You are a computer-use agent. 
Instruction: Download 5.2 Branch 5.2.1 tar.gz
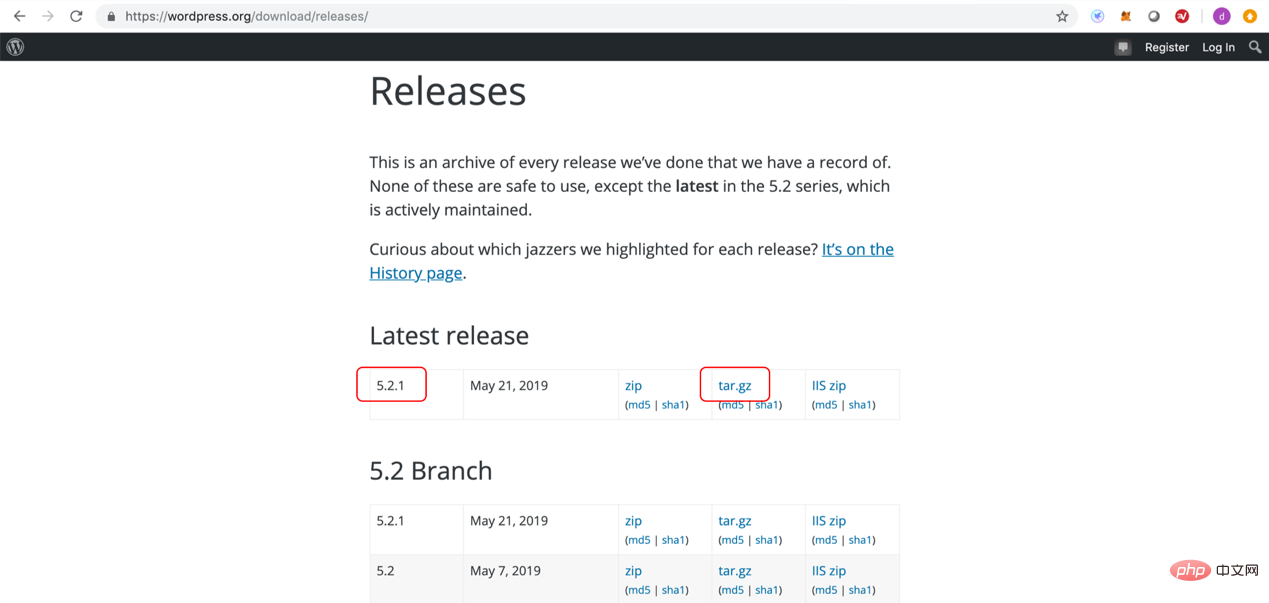735,520
